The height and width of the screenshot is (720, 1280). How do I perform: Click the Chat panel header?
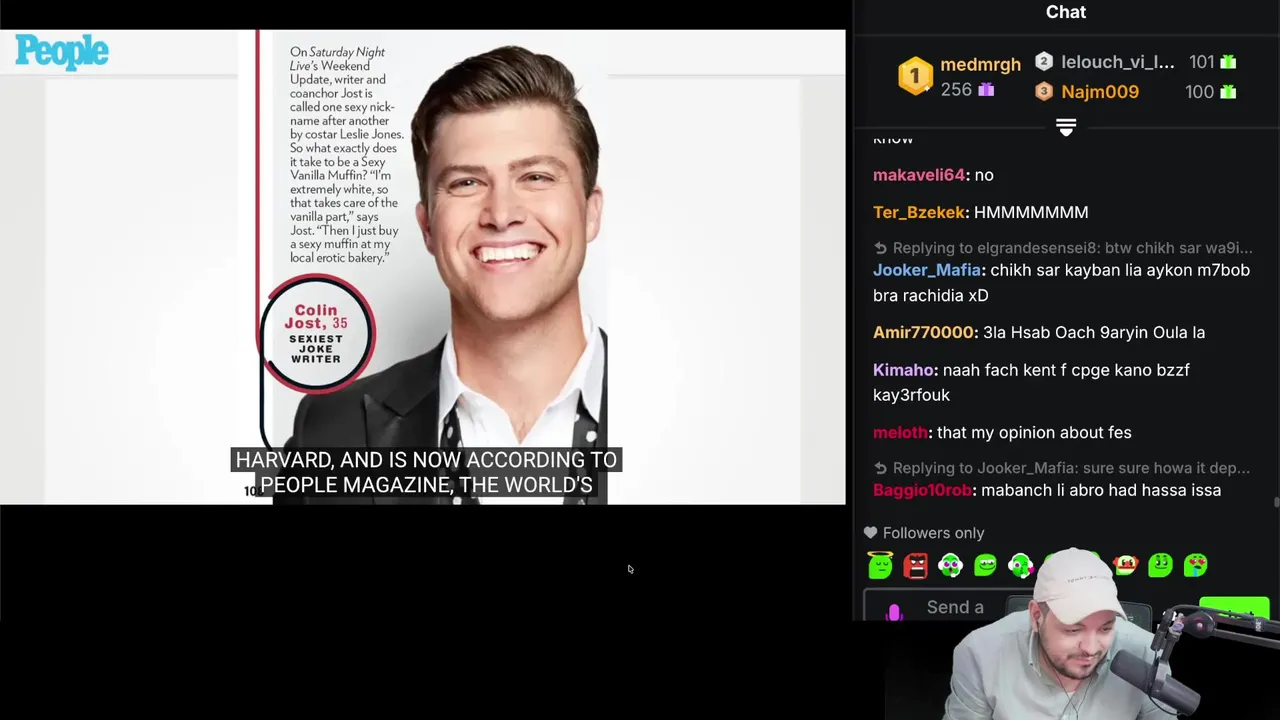click(1066, 12)
